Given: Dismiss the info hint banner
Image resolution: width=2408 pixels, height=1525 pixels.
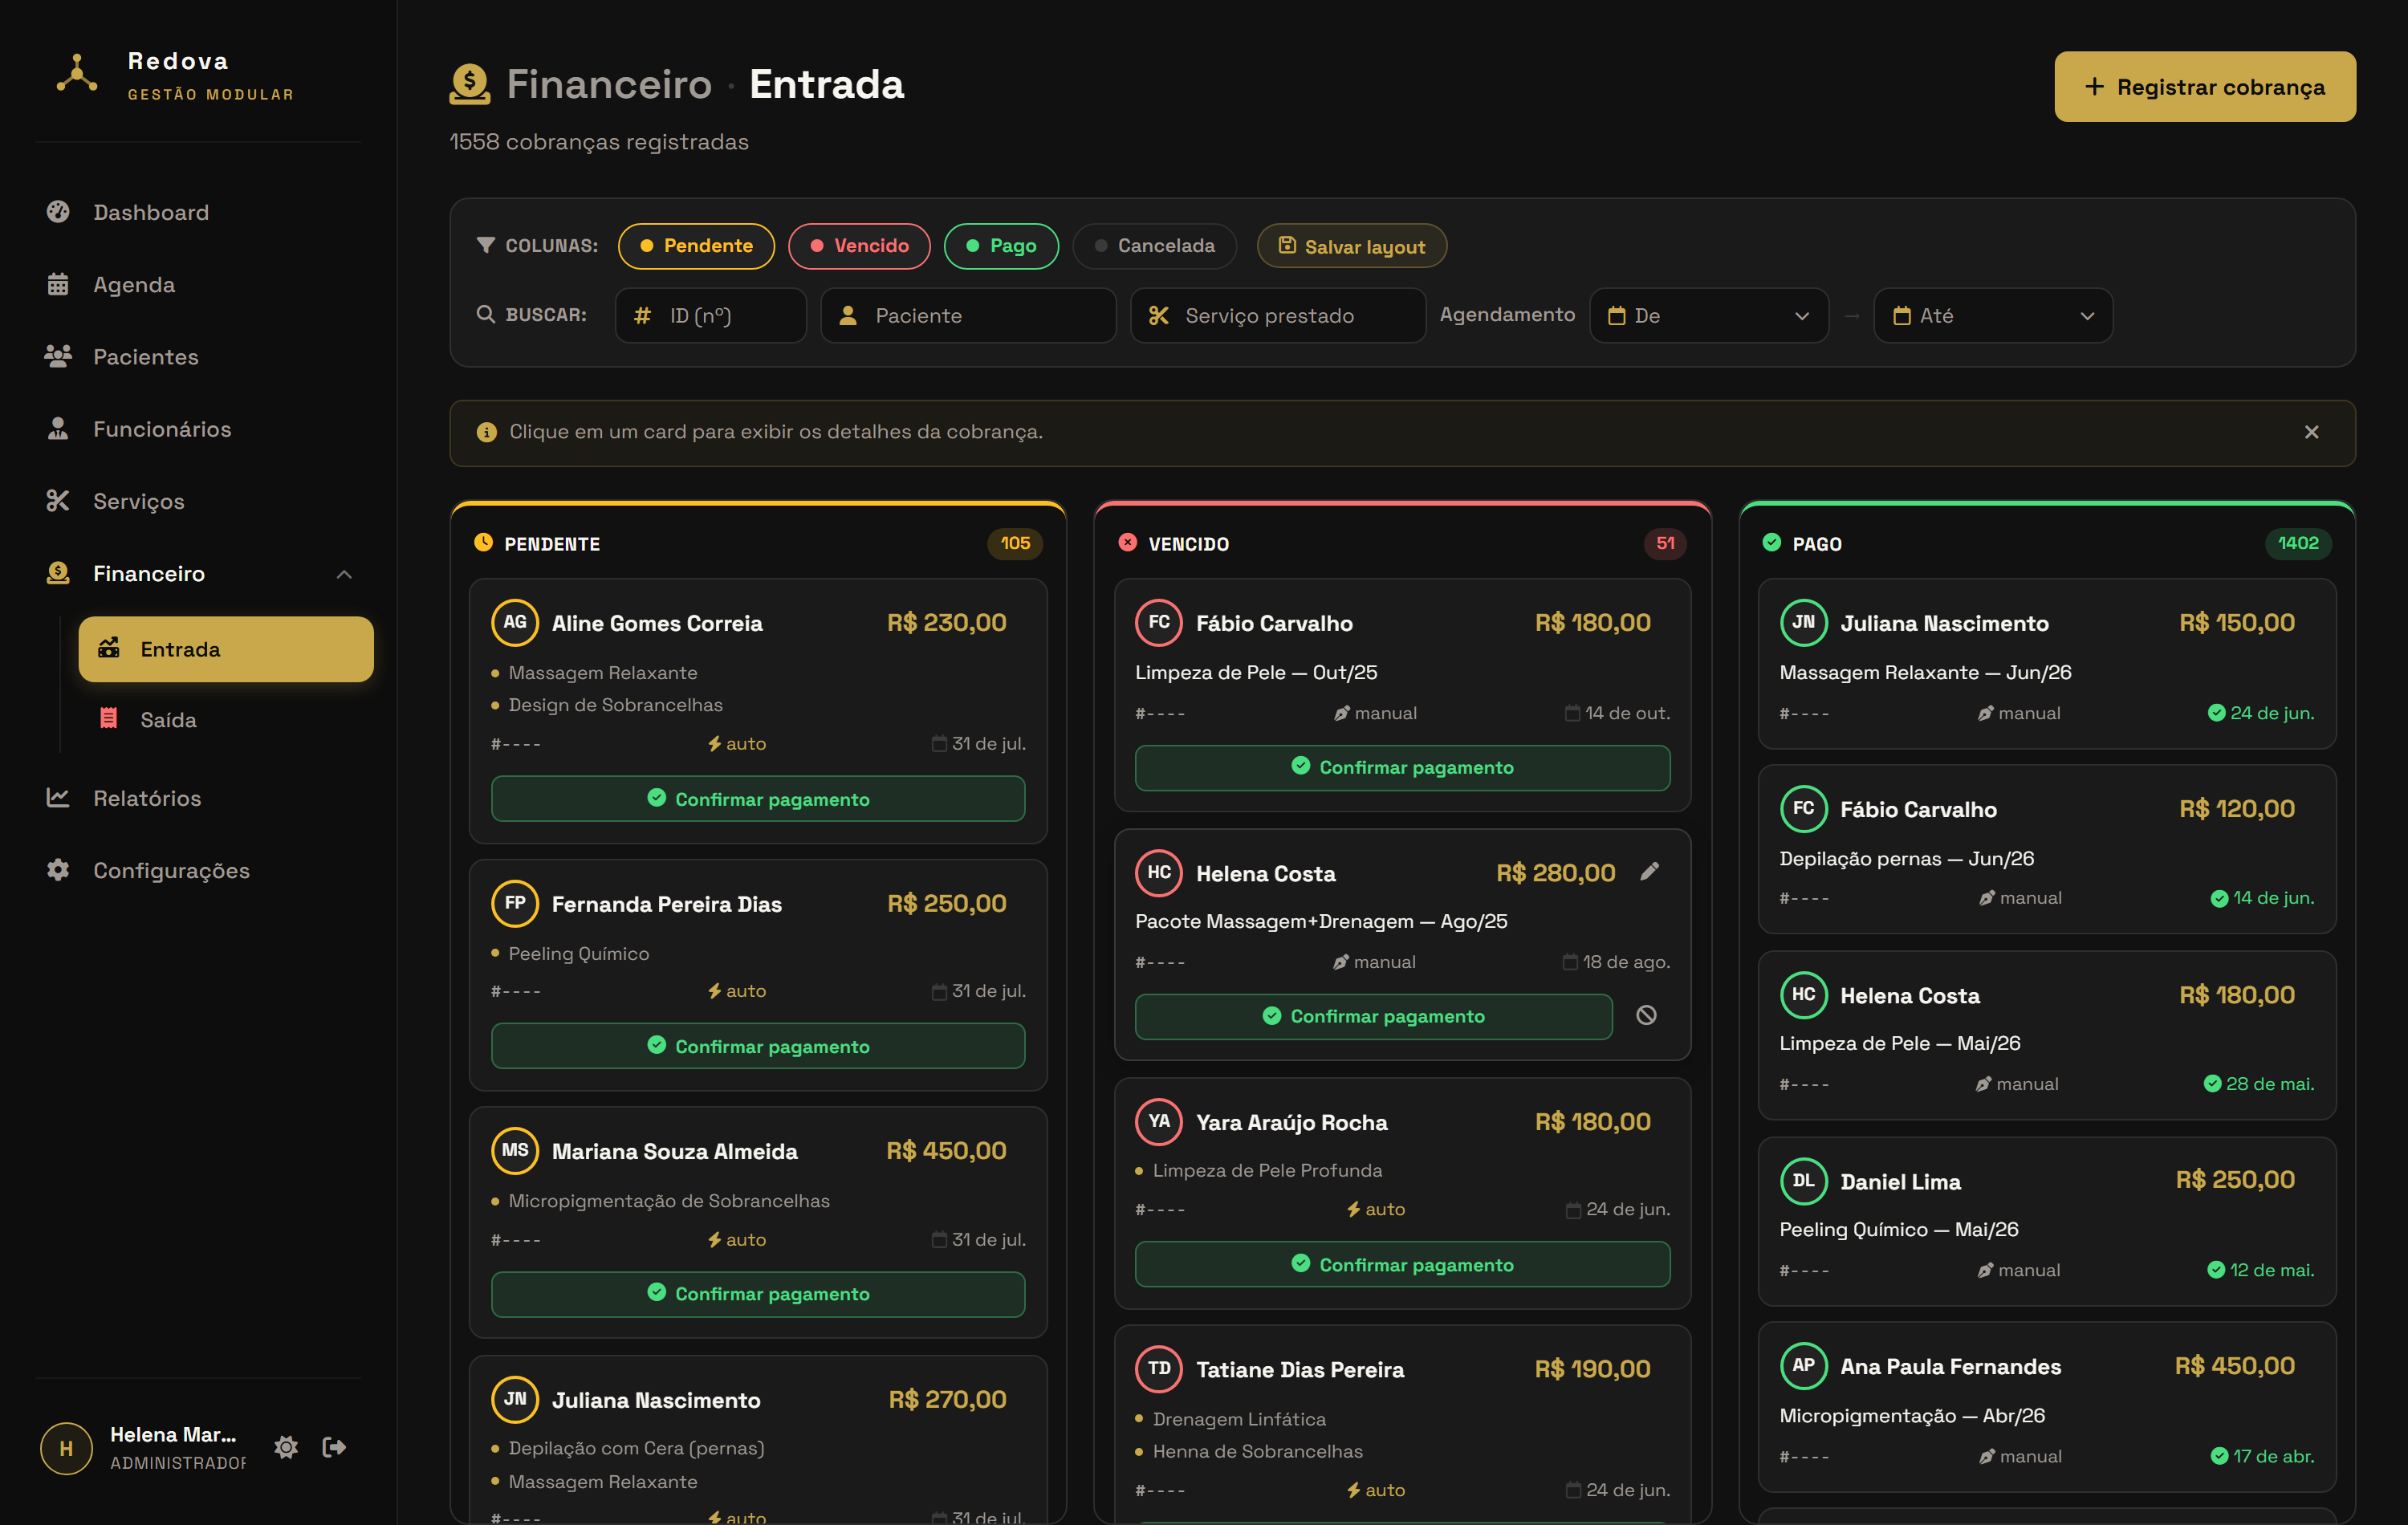Looking at the screenshot, I should coord(2311,432).
